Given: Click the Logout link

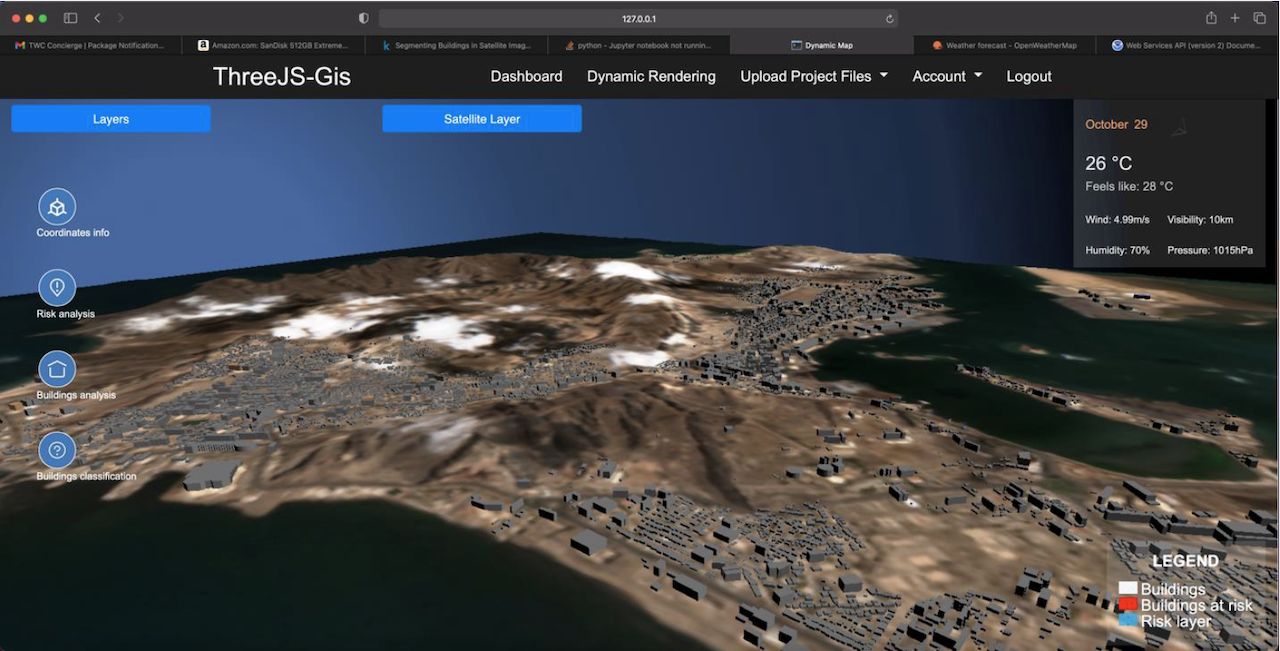Looking at the screenshot, I should click(1028, 76).
